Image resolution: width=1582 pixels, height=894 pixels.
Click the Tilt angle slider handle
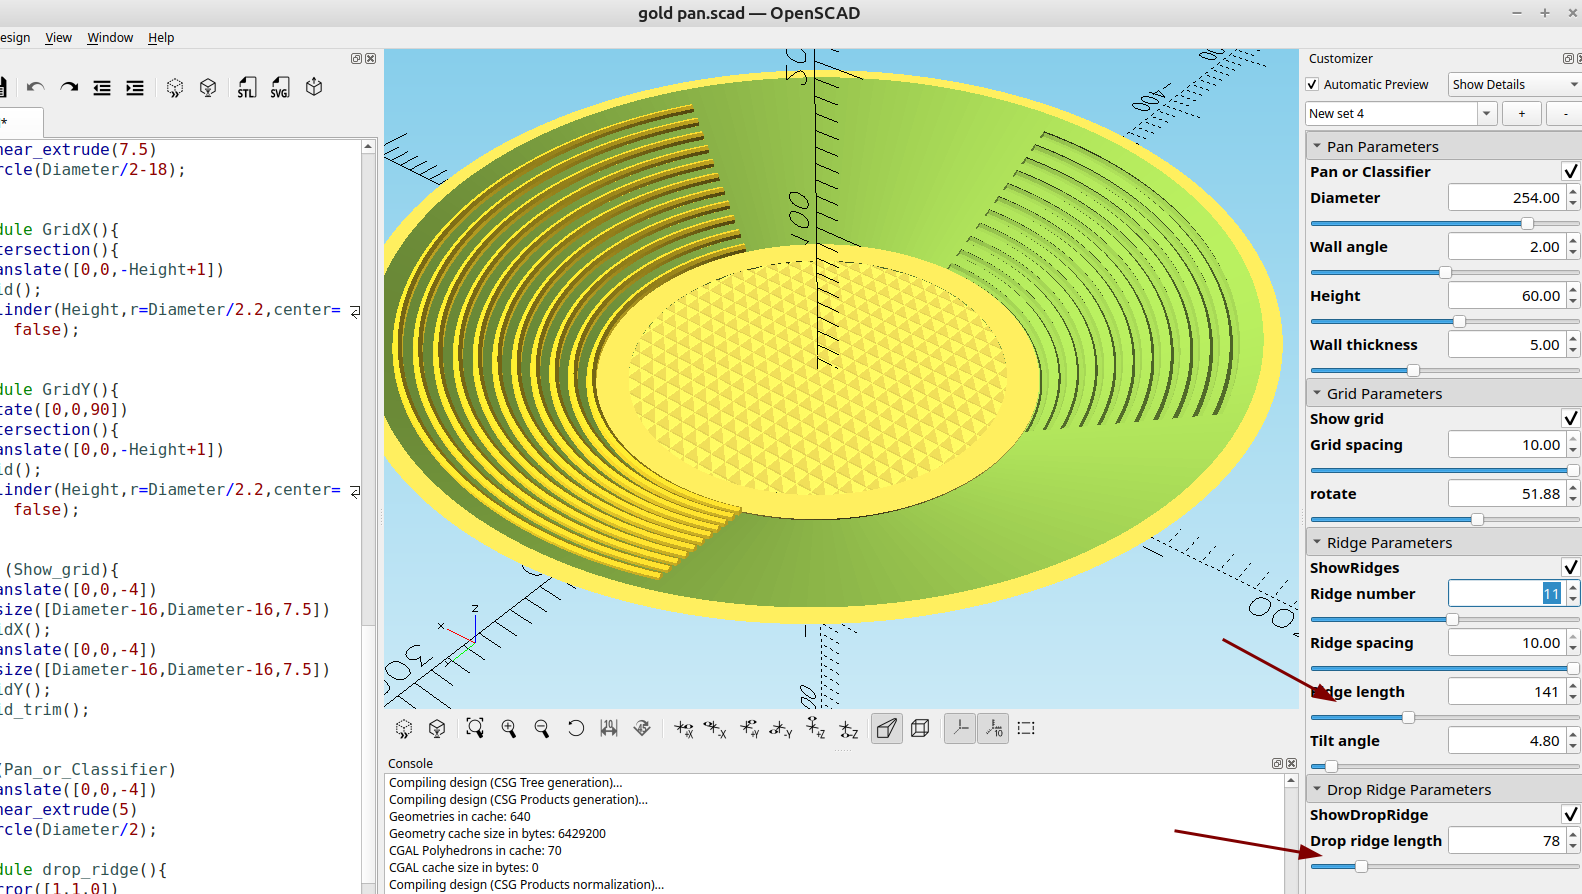tap(1331, 767)
